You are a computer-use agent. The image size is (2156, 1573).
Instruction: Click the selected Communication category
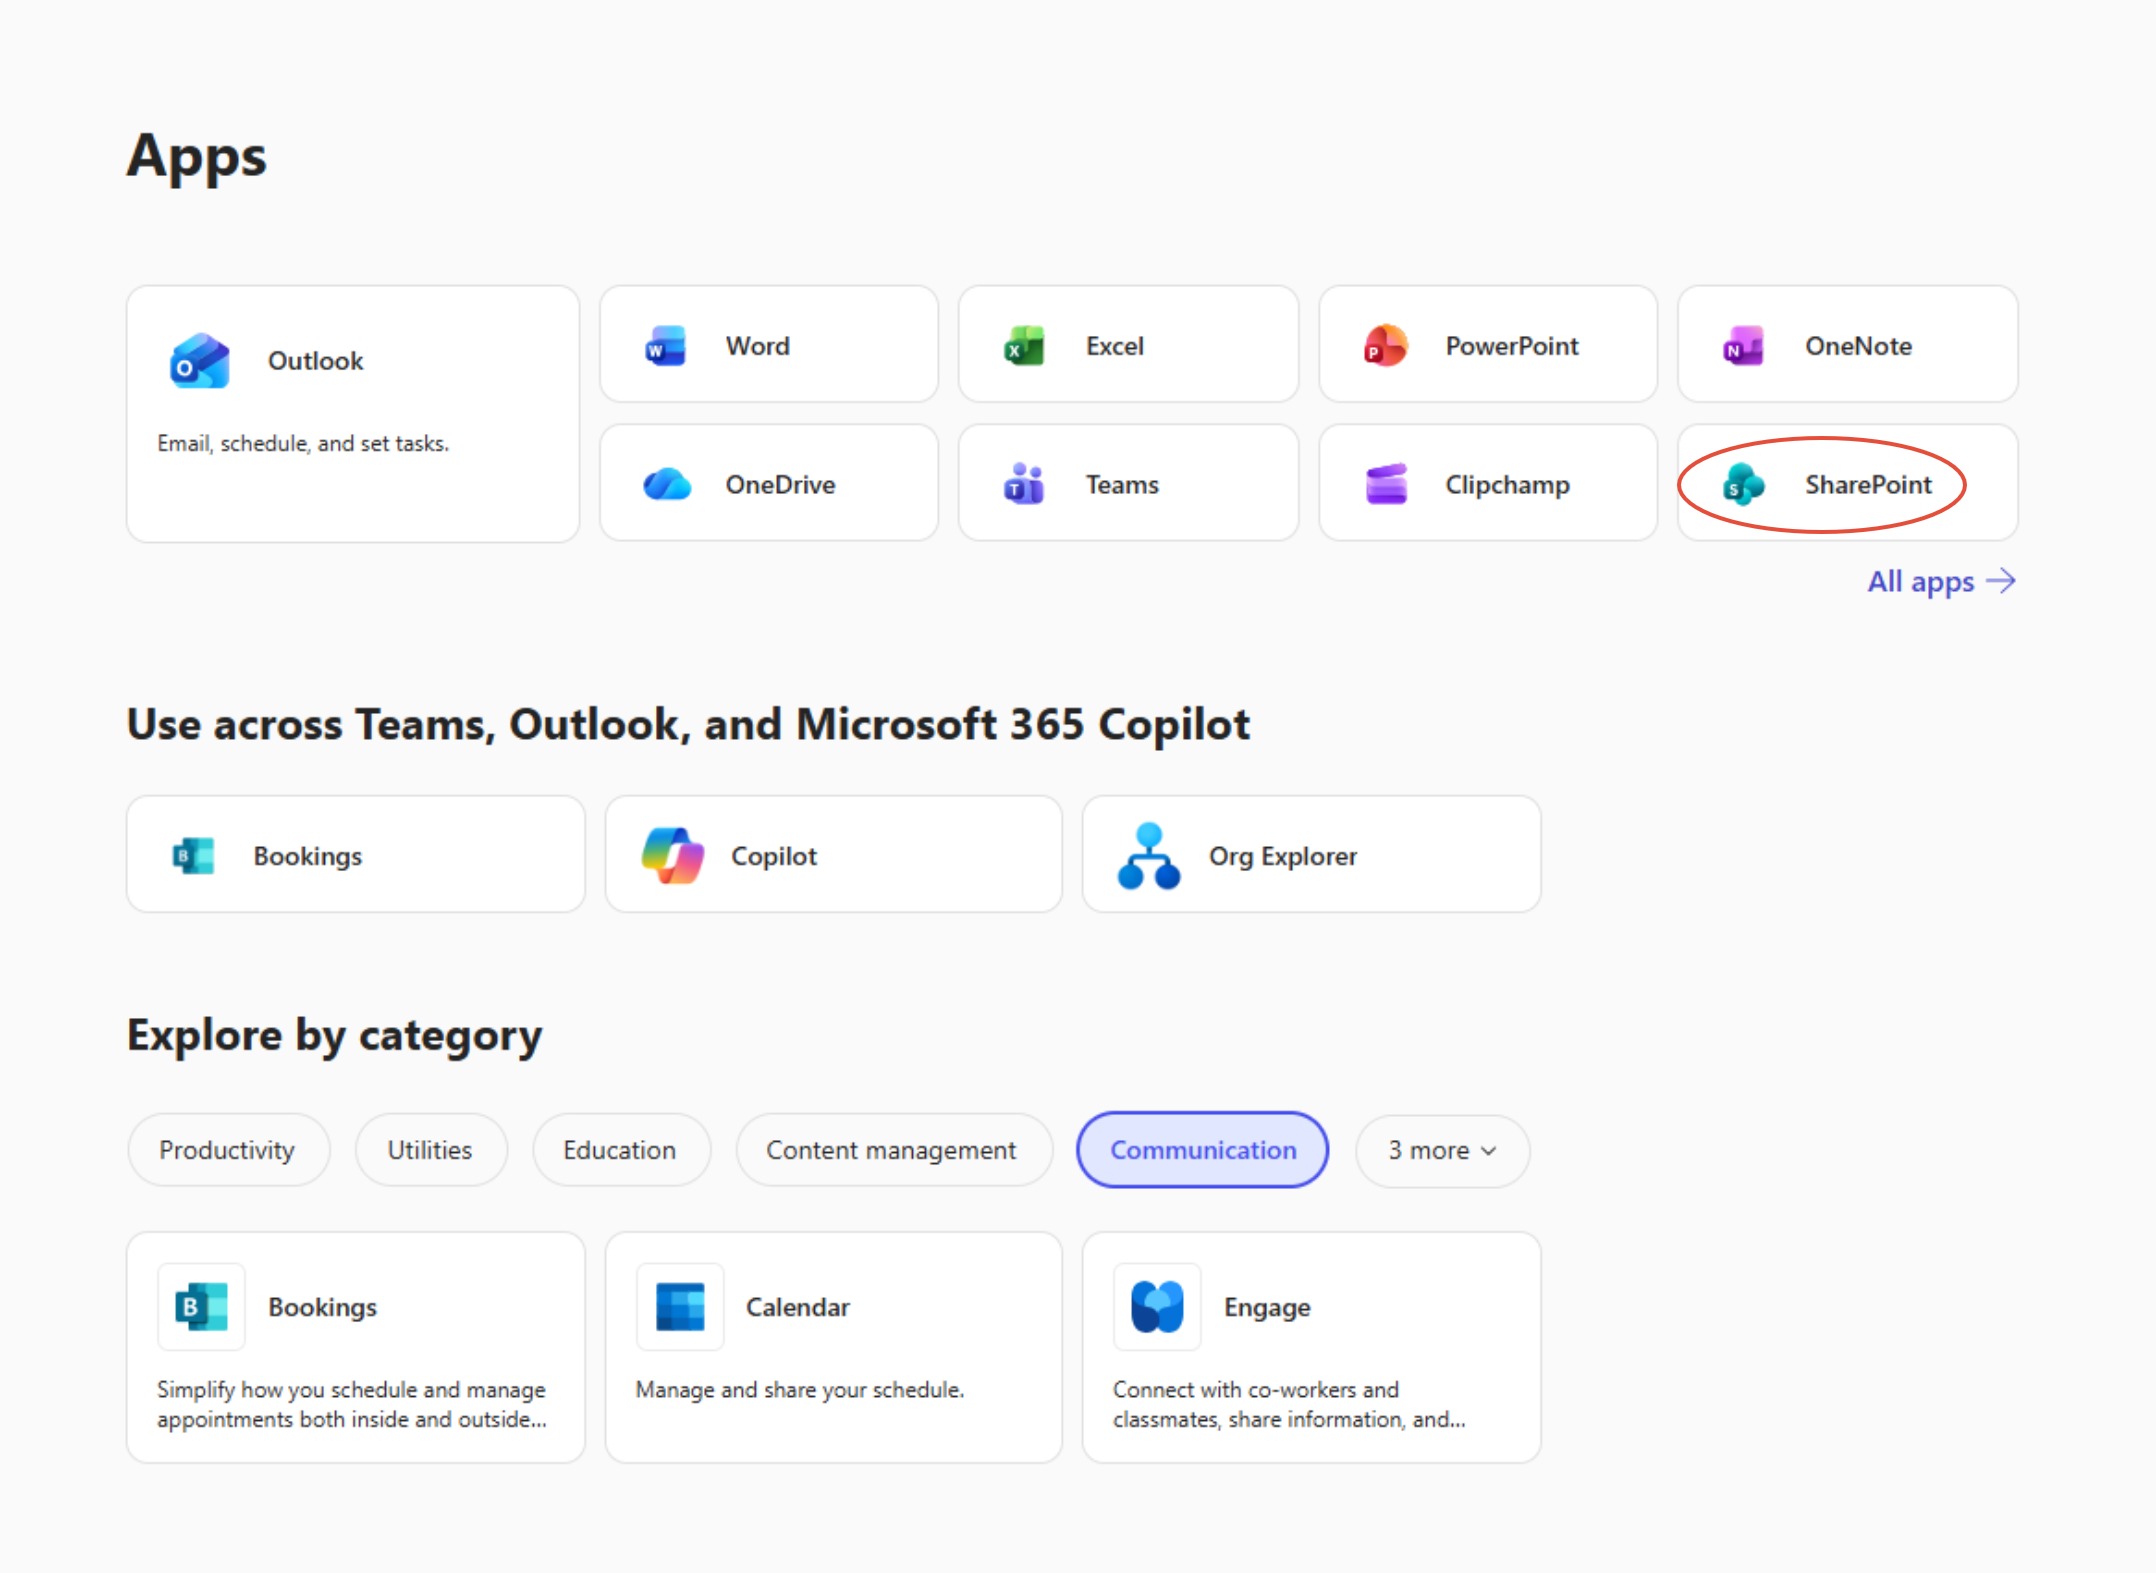(1202, 1150)
